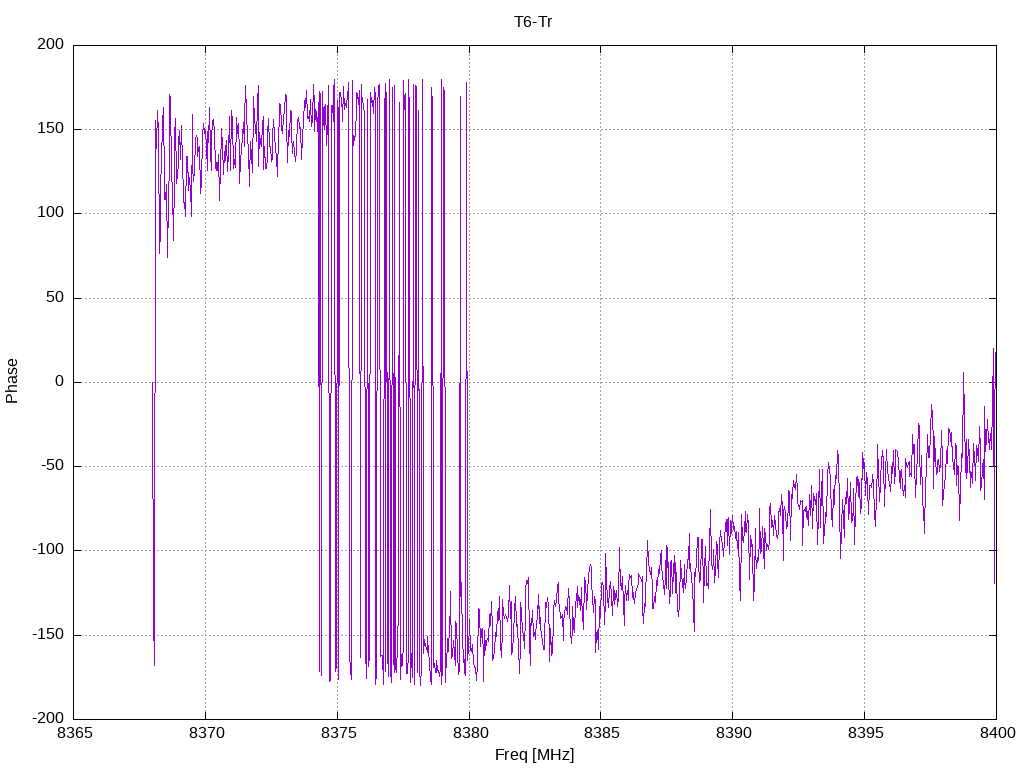The width and height of the screenshot is (1024, 768).
Task: Click the x-axis value 8395
Action: tap(865, 733)
